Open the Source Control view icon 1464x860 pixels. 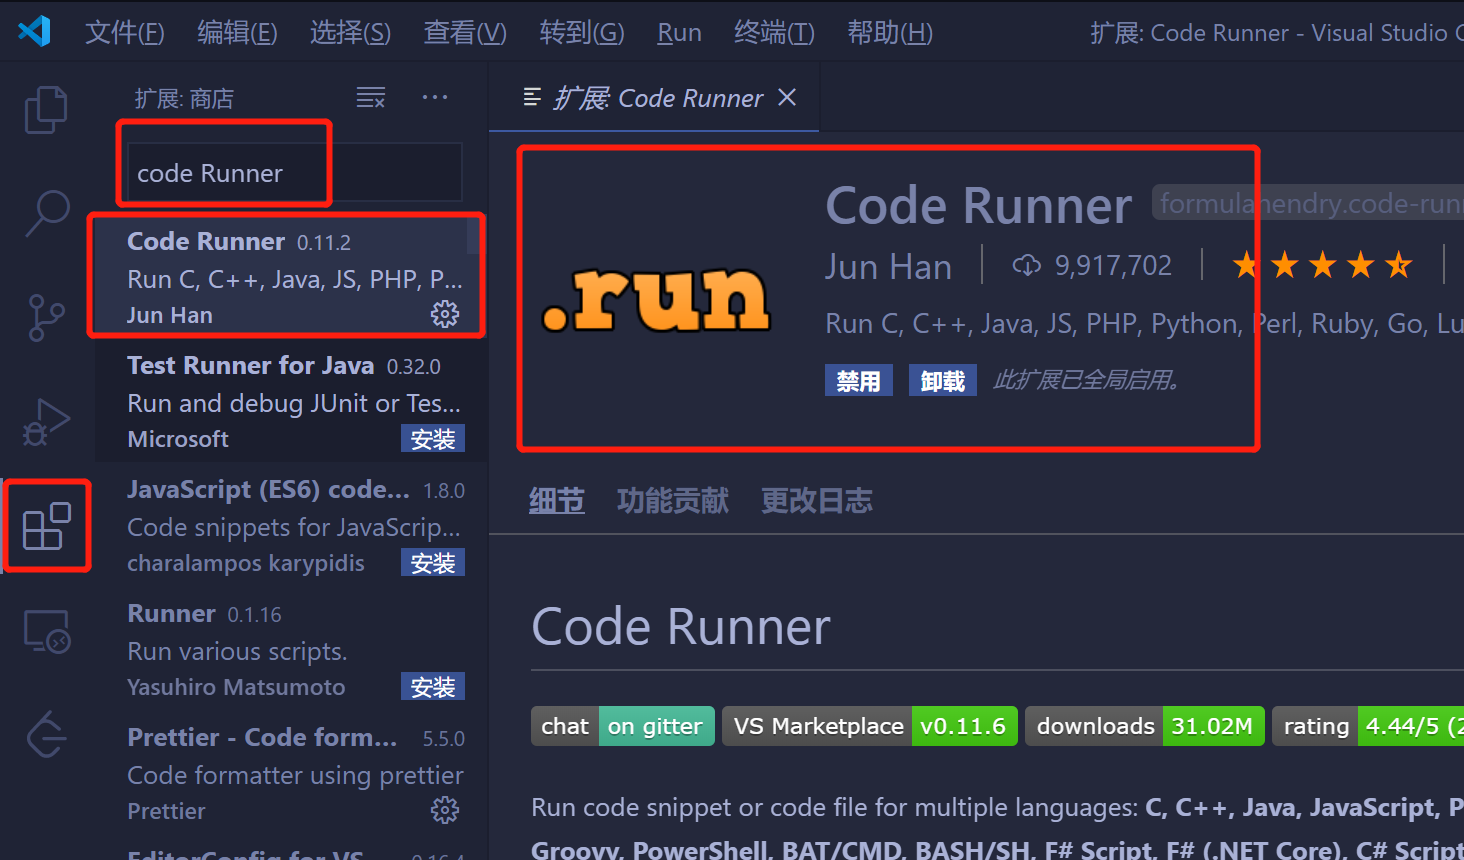[x=46, y=318]
